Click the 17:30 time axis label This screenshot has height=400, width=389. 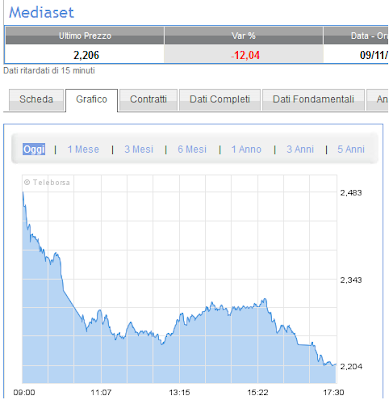tap(334, 392)
